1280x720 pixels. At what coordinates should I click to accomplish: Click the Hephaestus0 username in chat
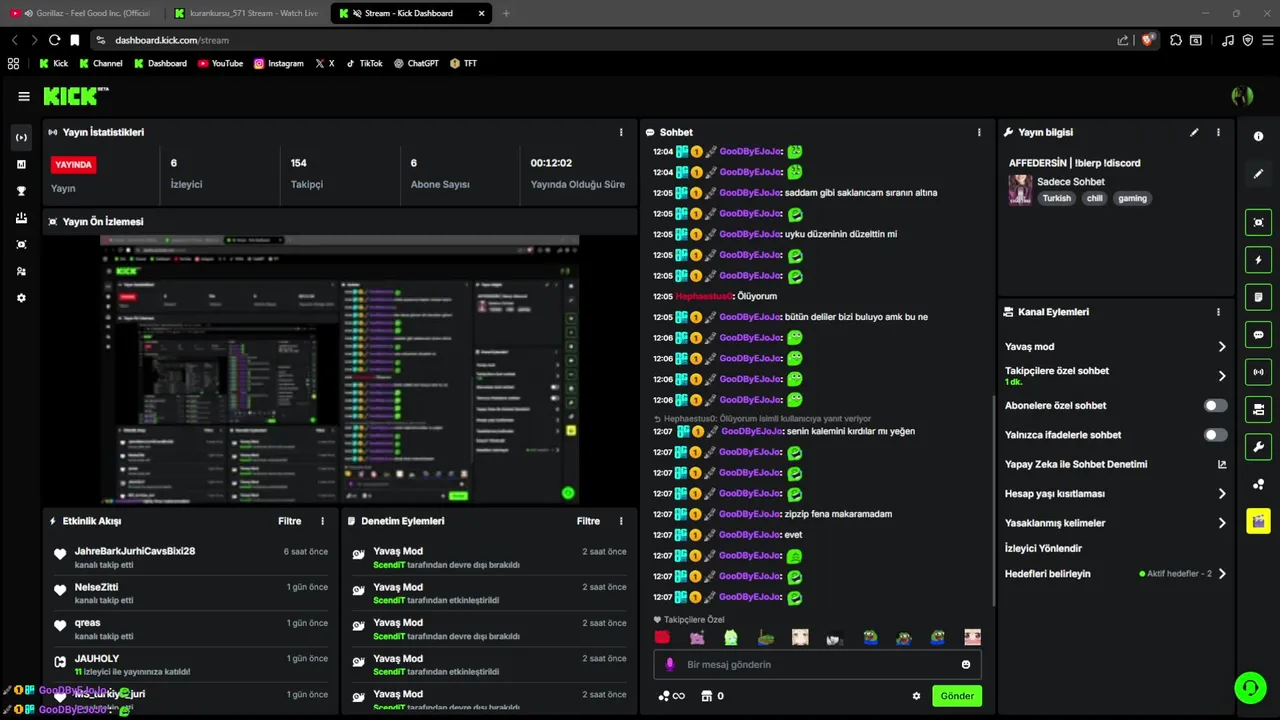coord(704,297)
